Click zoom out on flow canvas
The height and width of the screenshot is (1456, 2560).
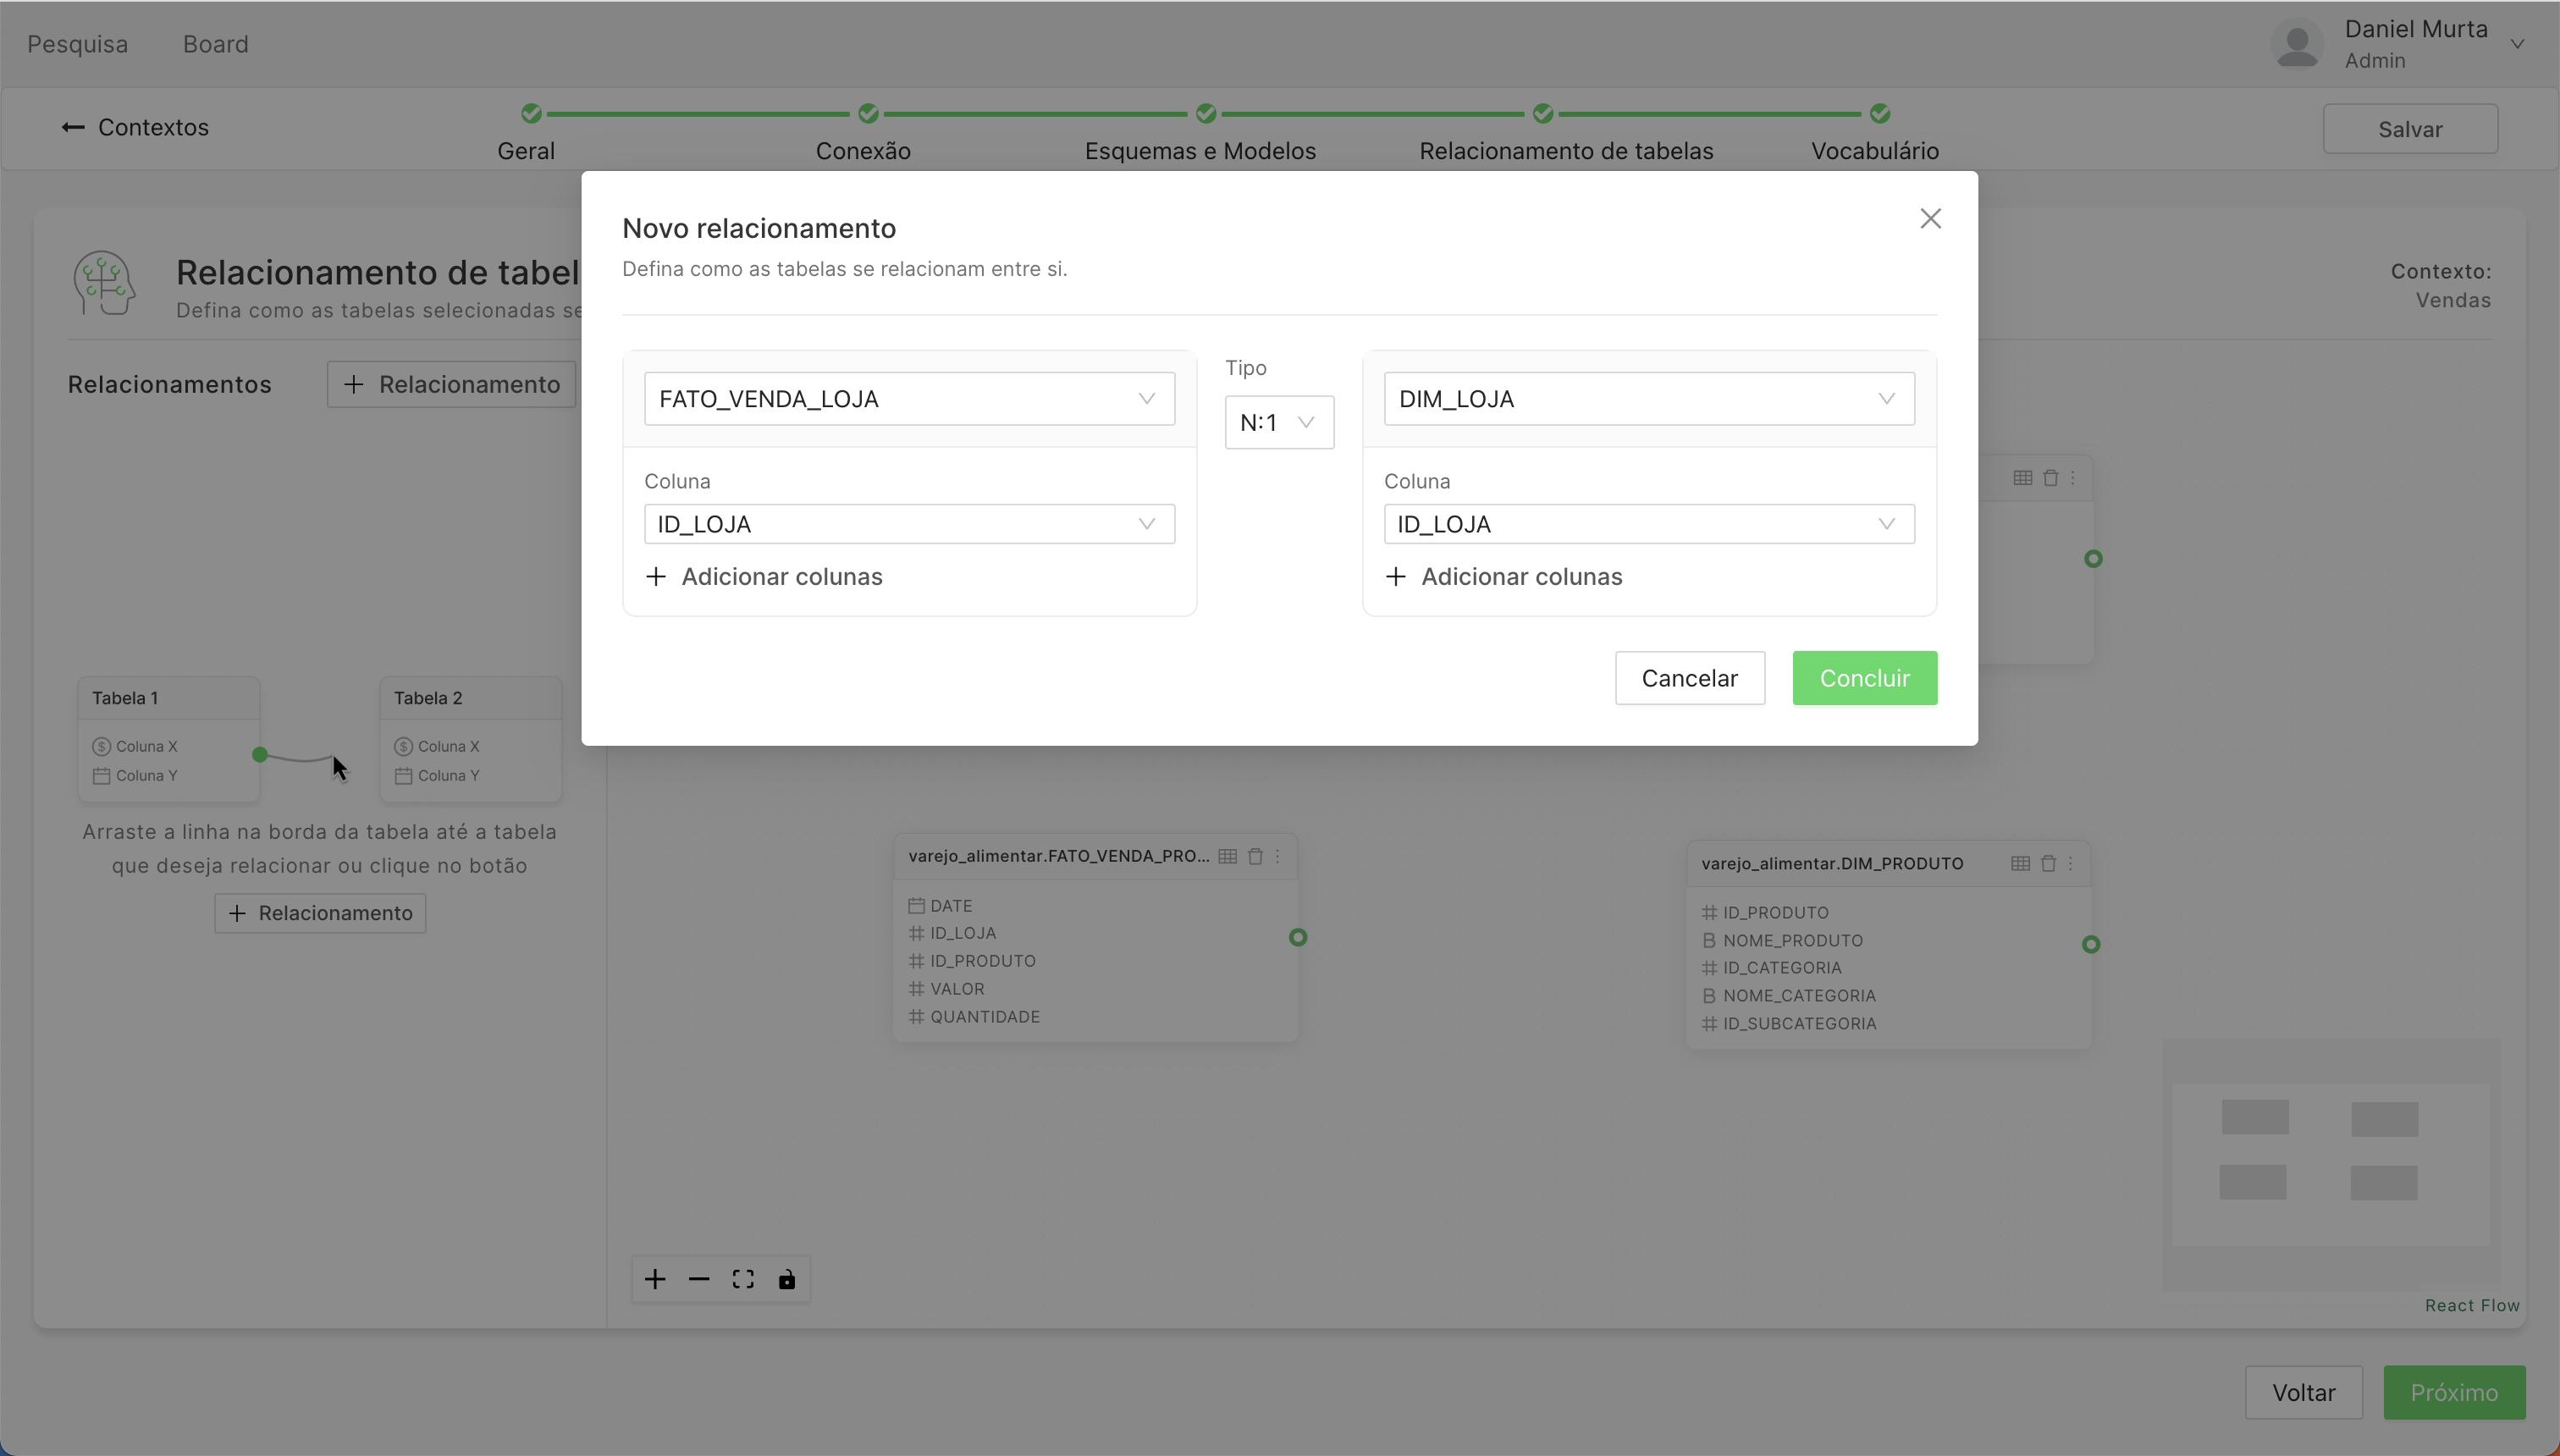tap(699, 1279)
